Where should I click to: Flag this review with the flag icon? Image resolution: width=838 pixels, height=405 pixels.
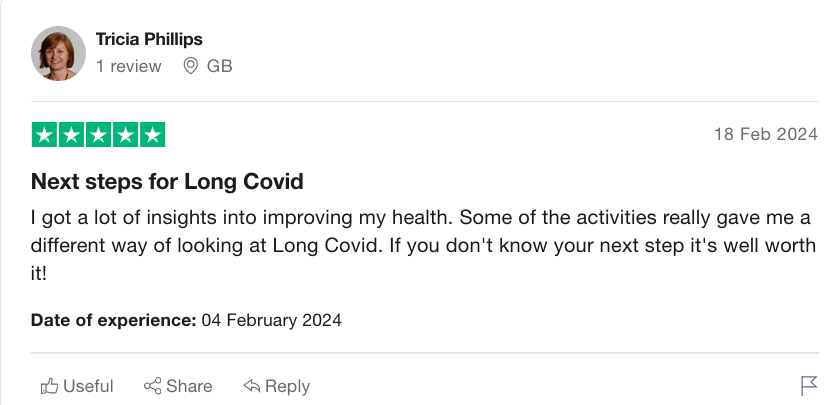pyautogui.click(x=809, y=386)
